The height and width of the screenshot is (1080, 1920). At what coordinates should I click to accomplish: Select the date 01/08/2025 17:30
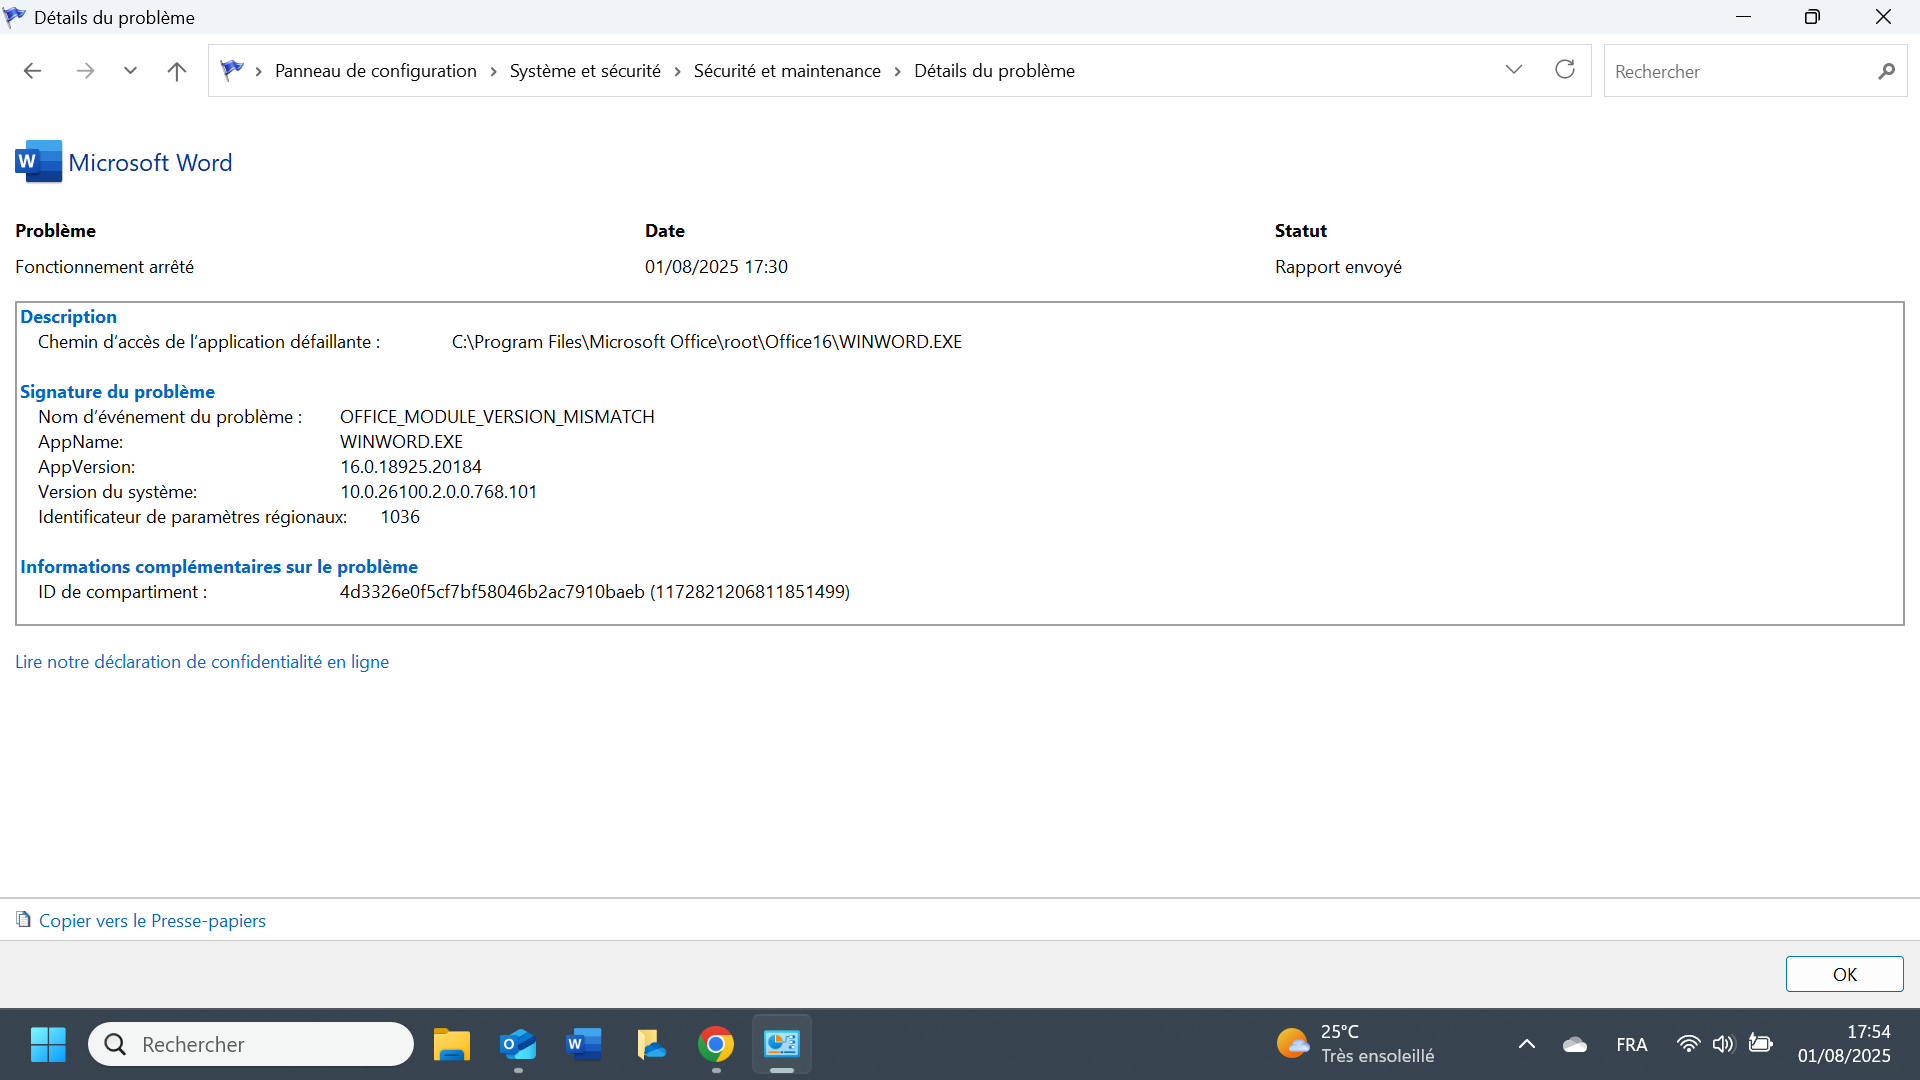pos(716,267)
